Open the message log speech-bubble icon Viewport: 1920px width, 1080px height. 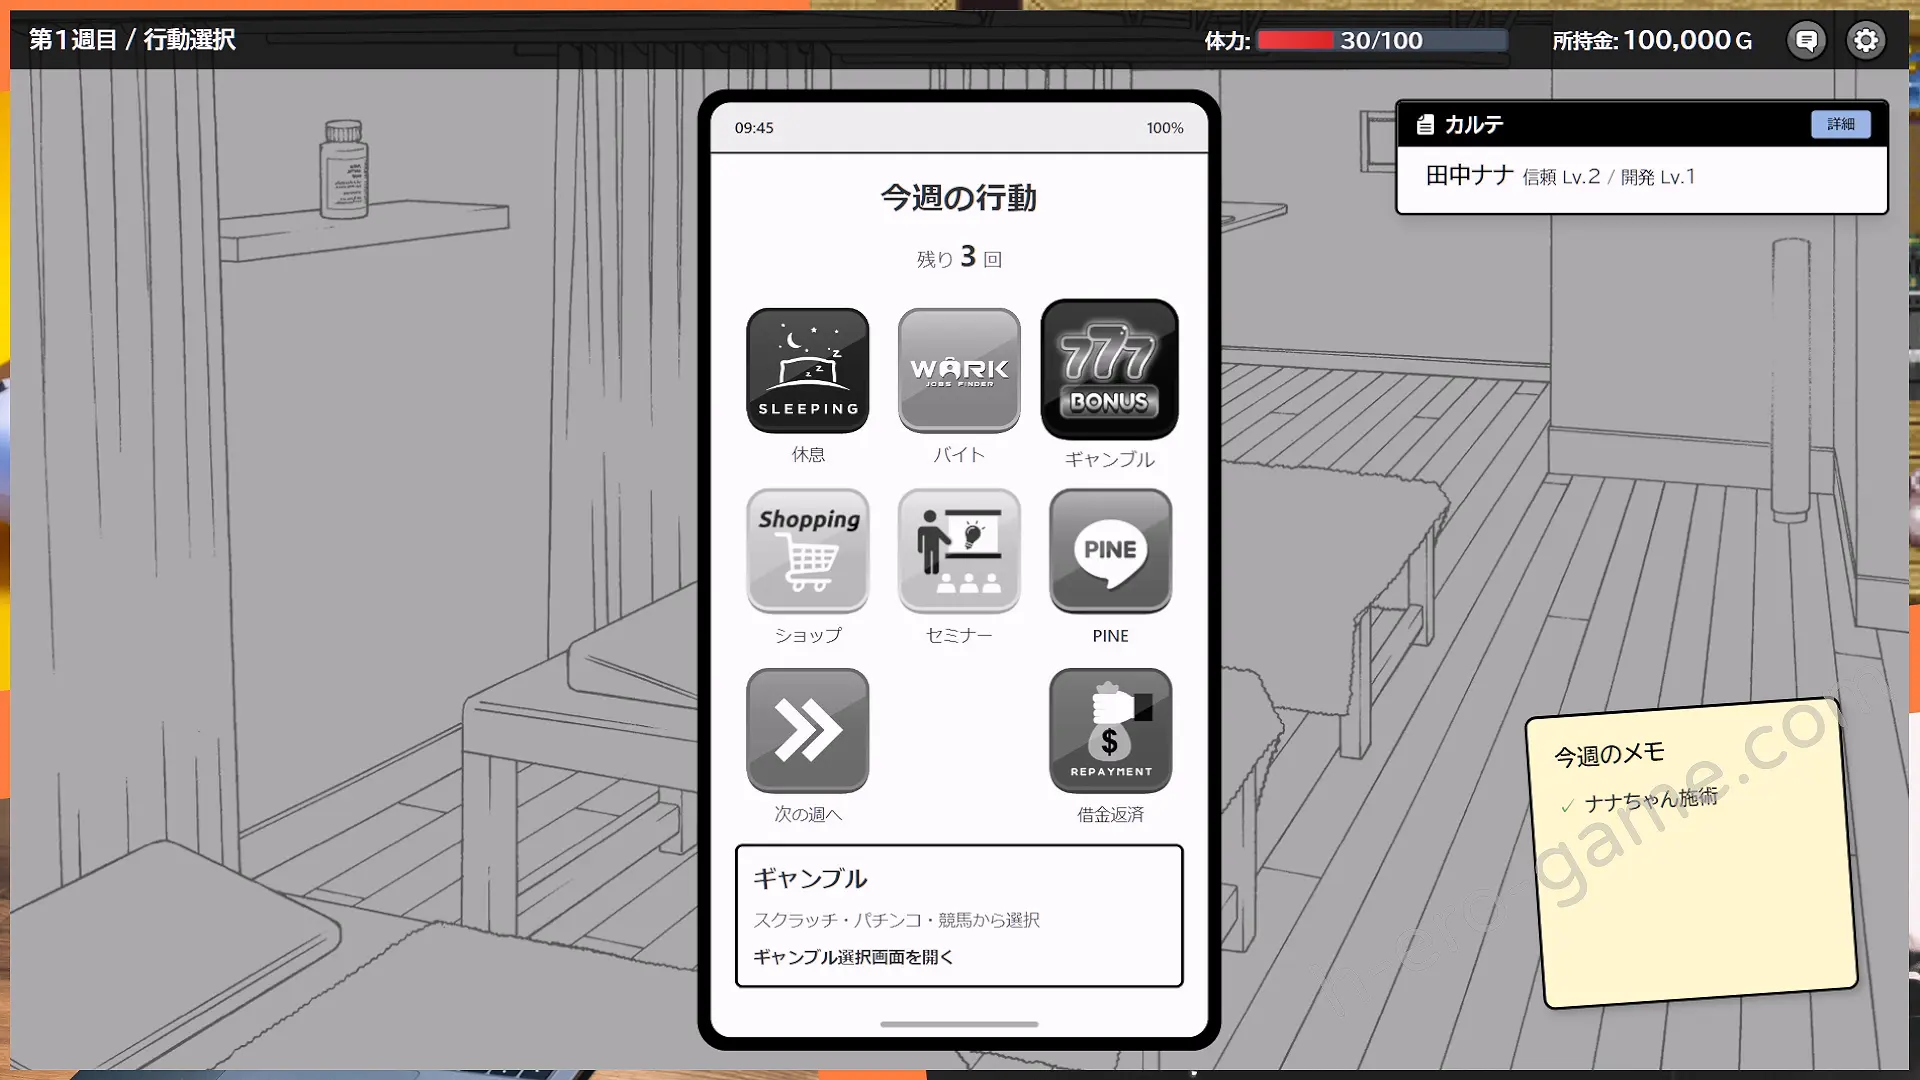(1806, 40)
